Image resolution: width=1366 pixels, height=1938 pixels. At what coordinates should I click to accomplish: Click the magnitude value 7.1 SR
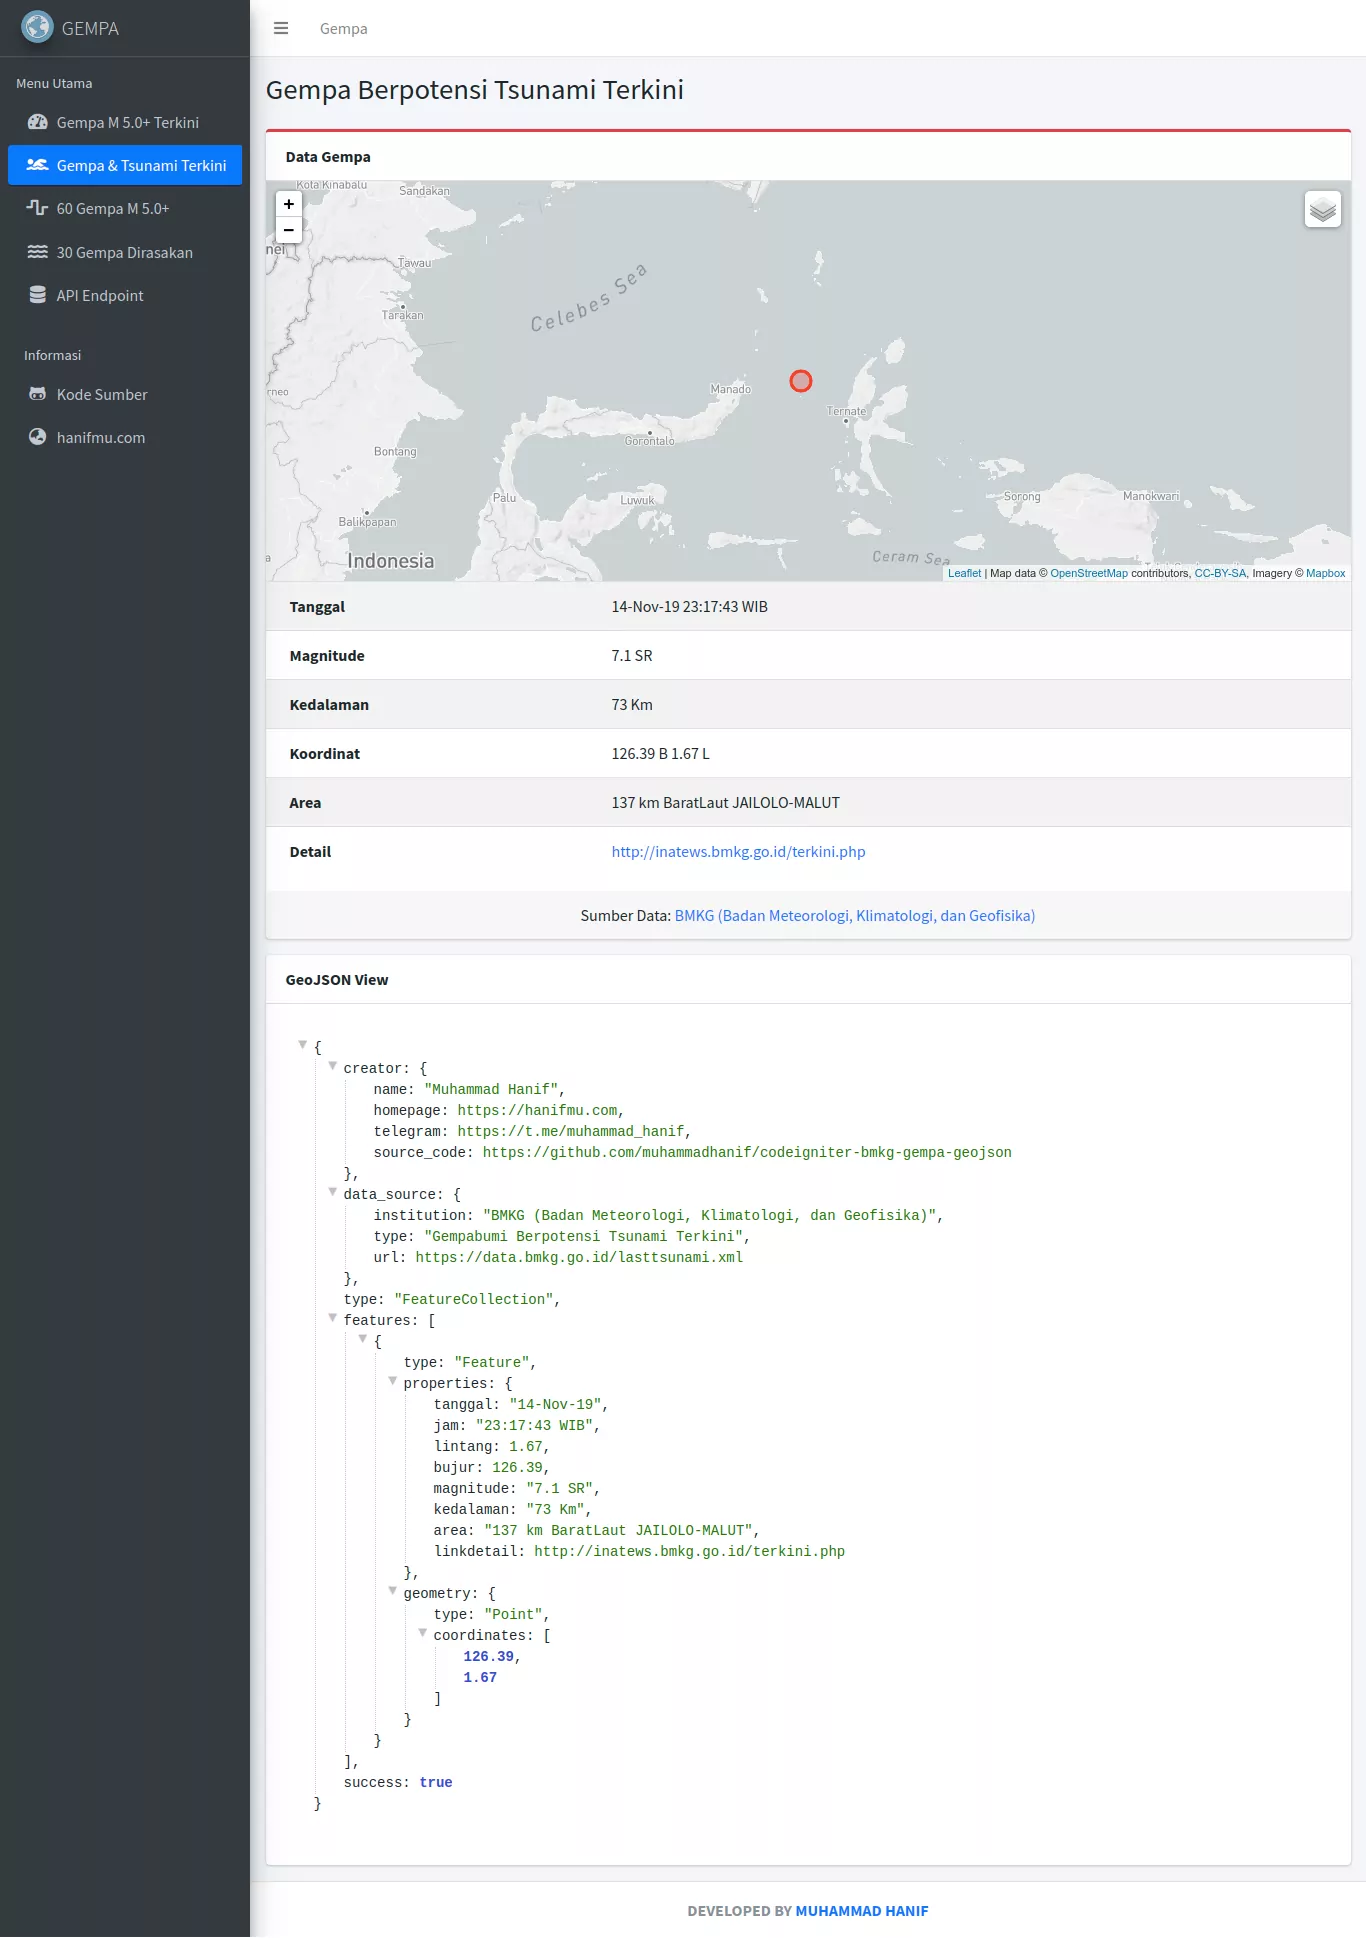point(632,656)
